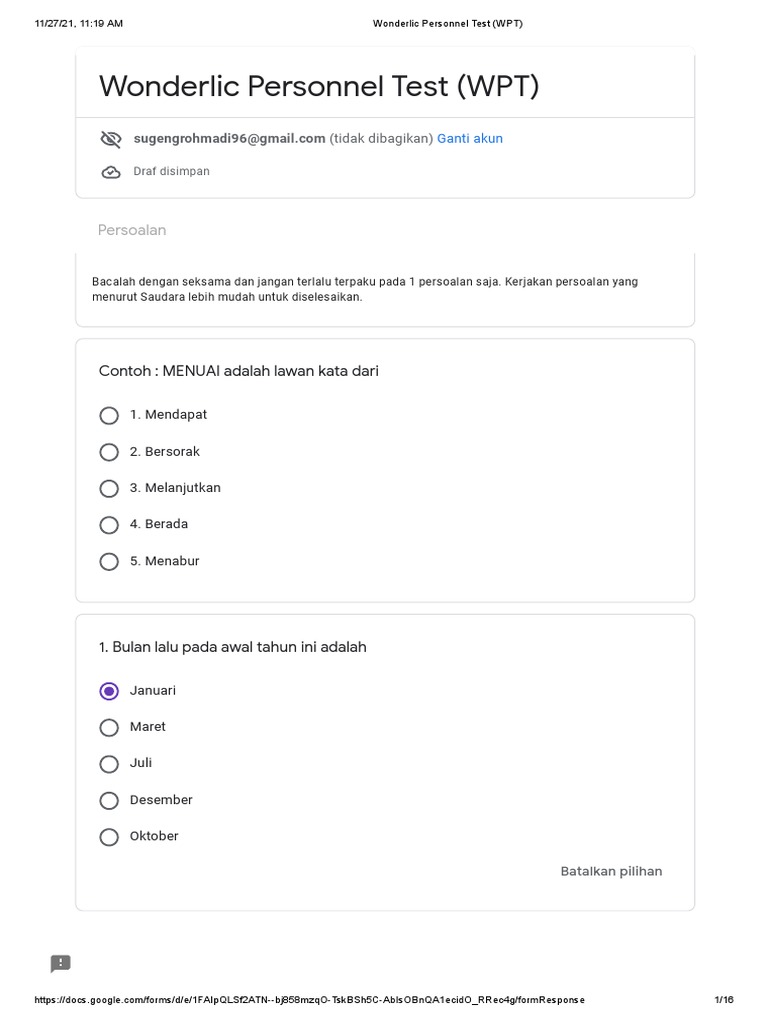Click the sugengrohmadi96@gmail.com account email
This screenshot has width=768, height=1024.
tap(229, 139)
